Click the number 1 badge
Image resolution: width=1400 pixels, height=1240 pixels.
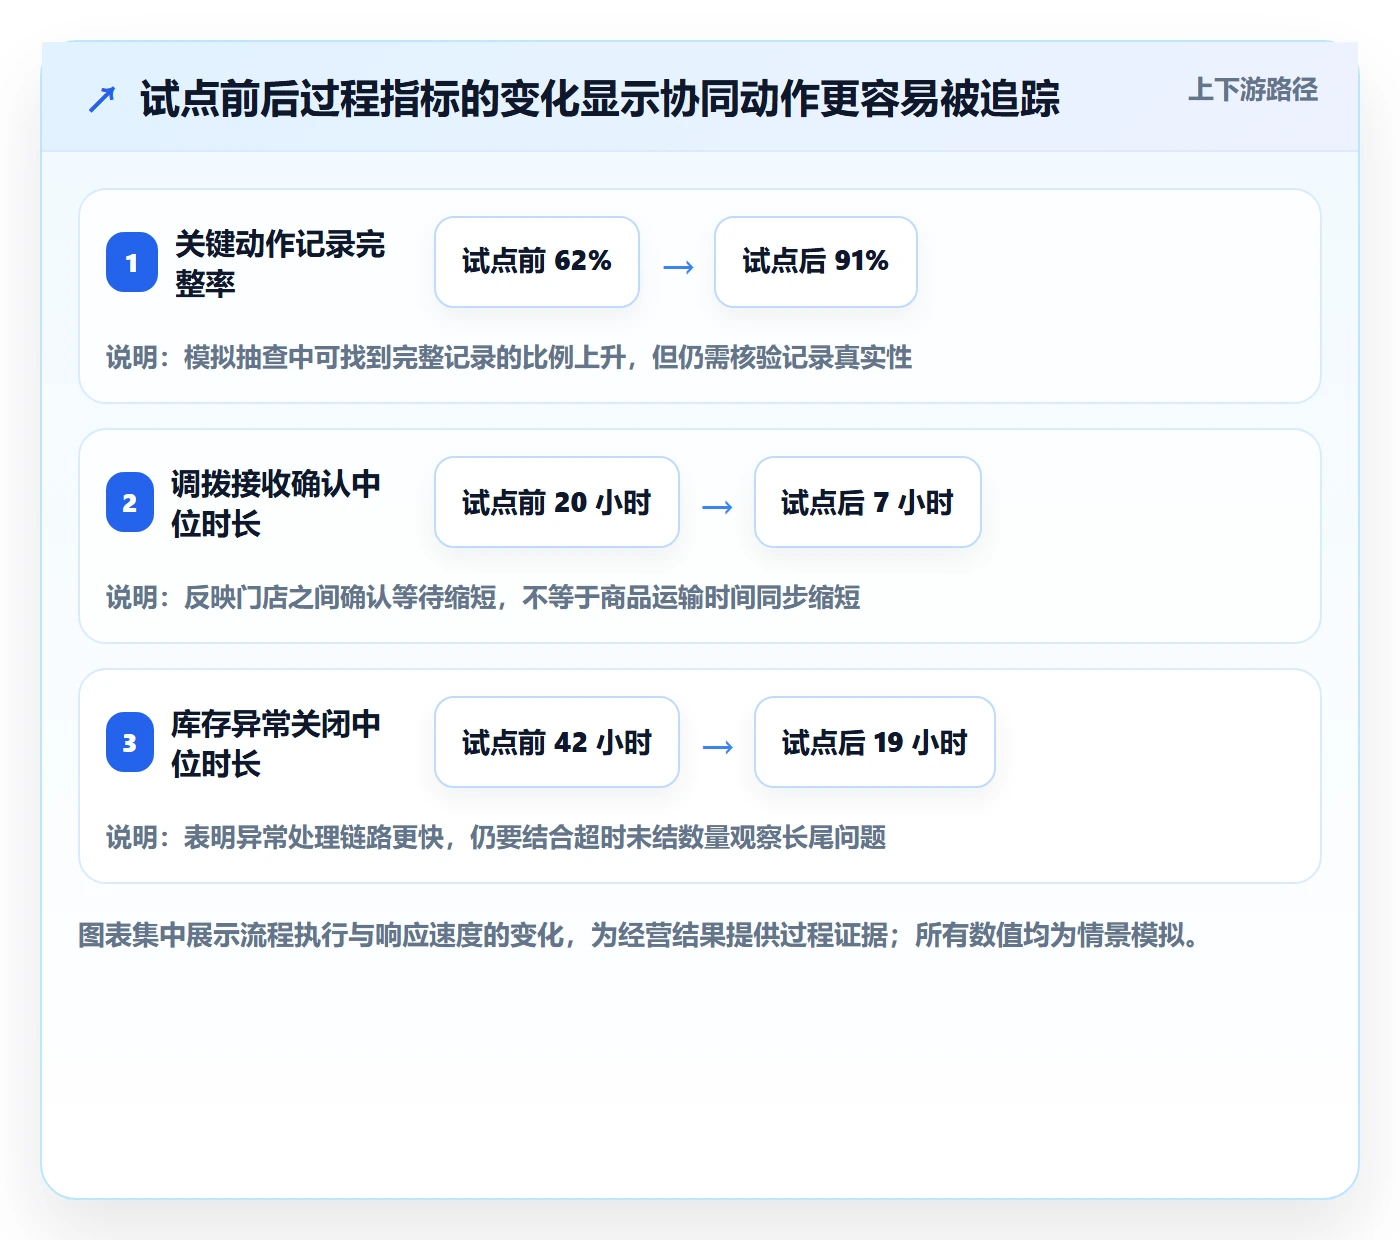click(132, 262)
